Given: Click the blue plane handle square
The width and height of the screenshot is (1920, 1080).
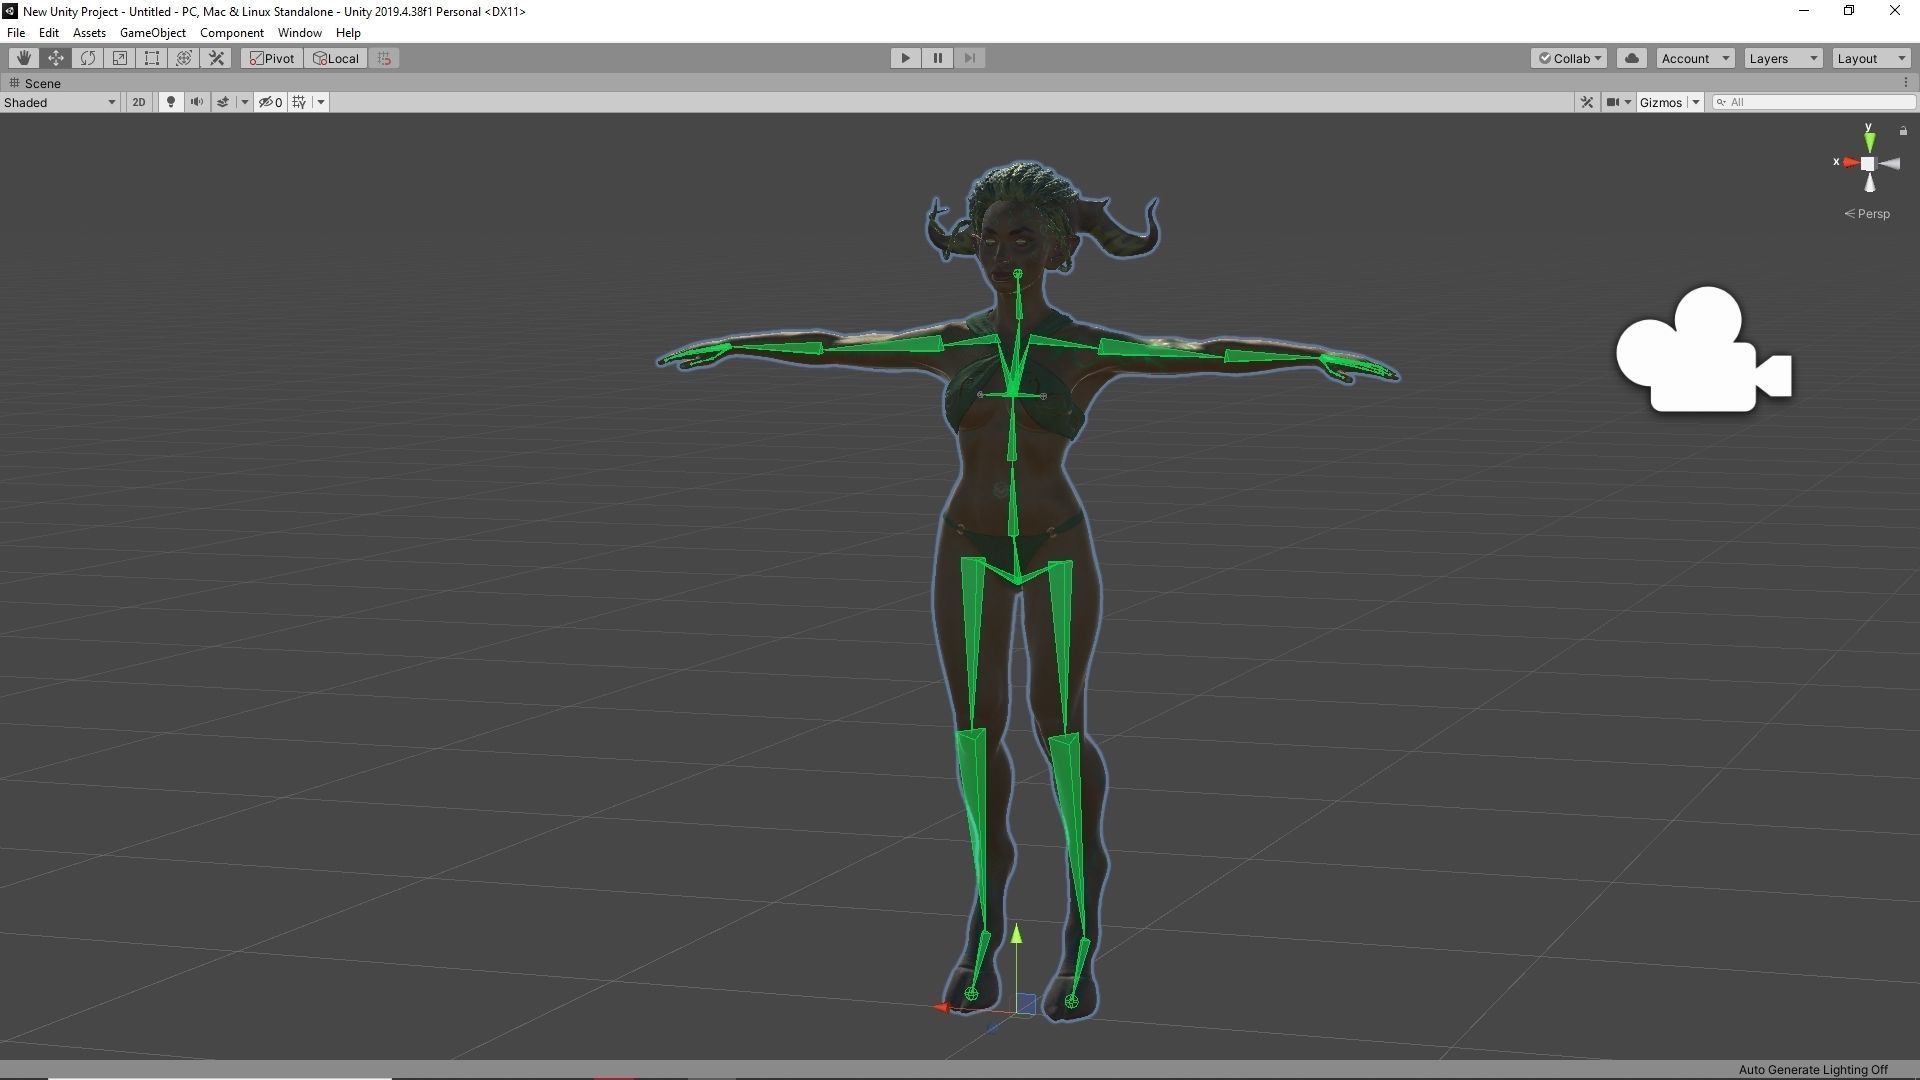Looking at the screenshot, I should point(1026,1003).
